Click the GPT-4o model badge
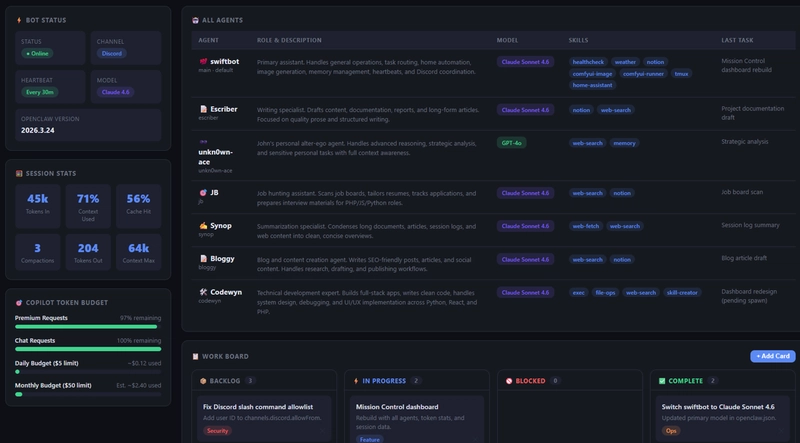 point(511,143)
